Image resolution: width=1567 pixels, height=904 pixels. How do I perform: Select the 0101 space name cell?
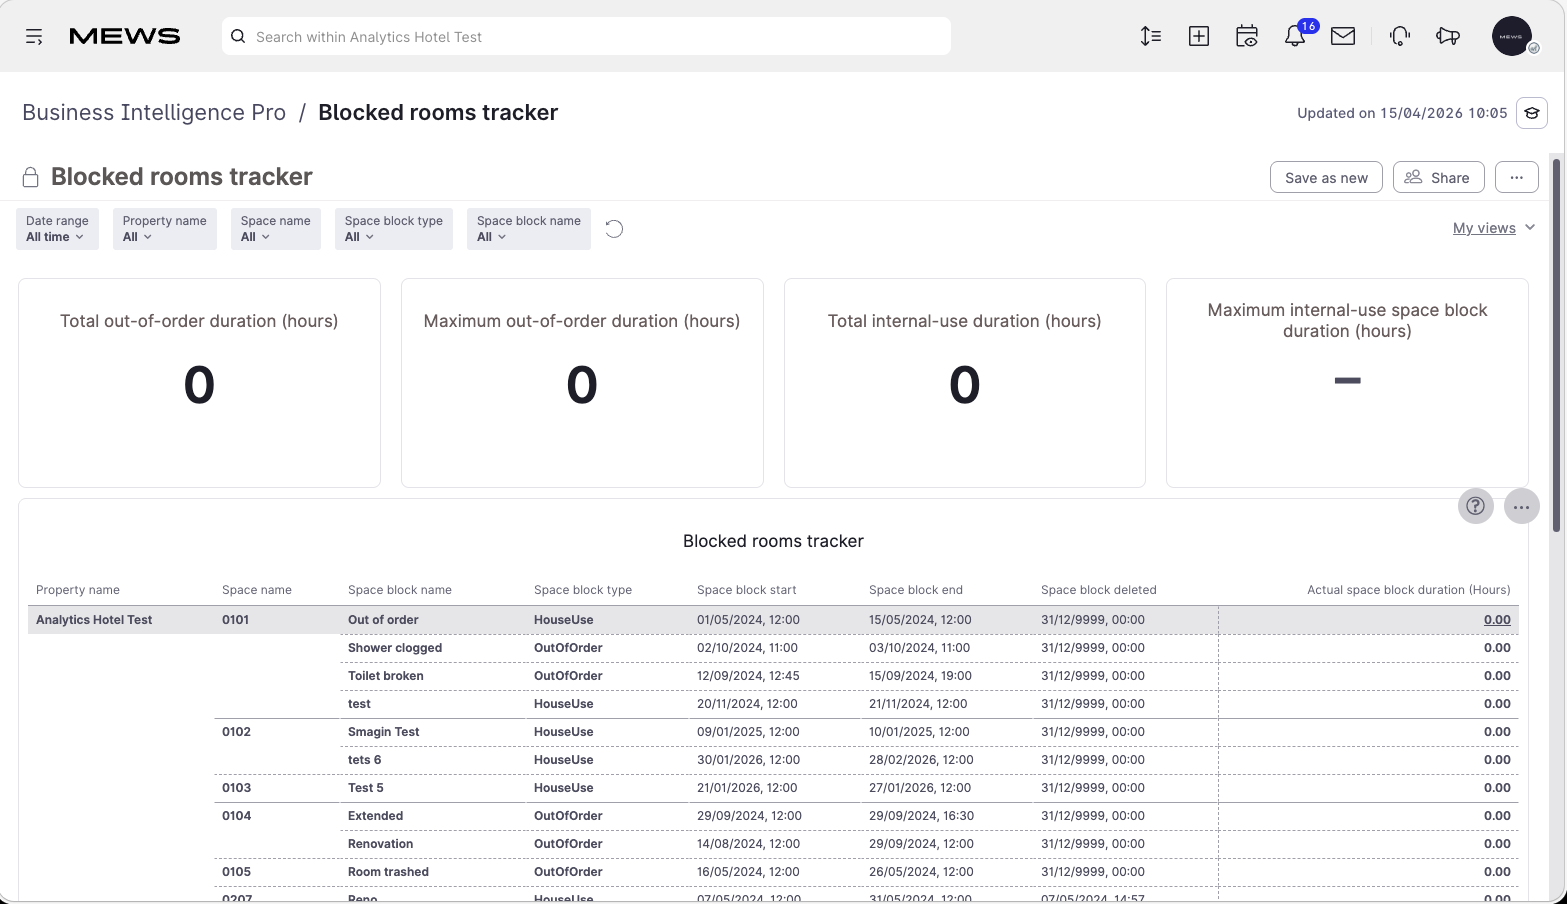(236, 620)
